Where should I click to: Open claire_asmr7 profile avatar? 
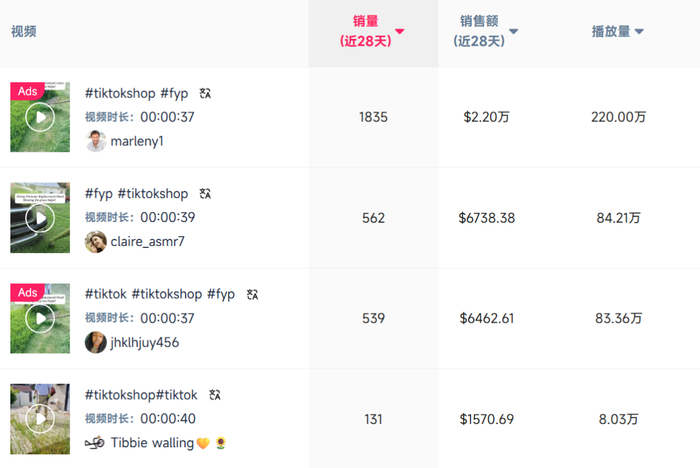96,242
